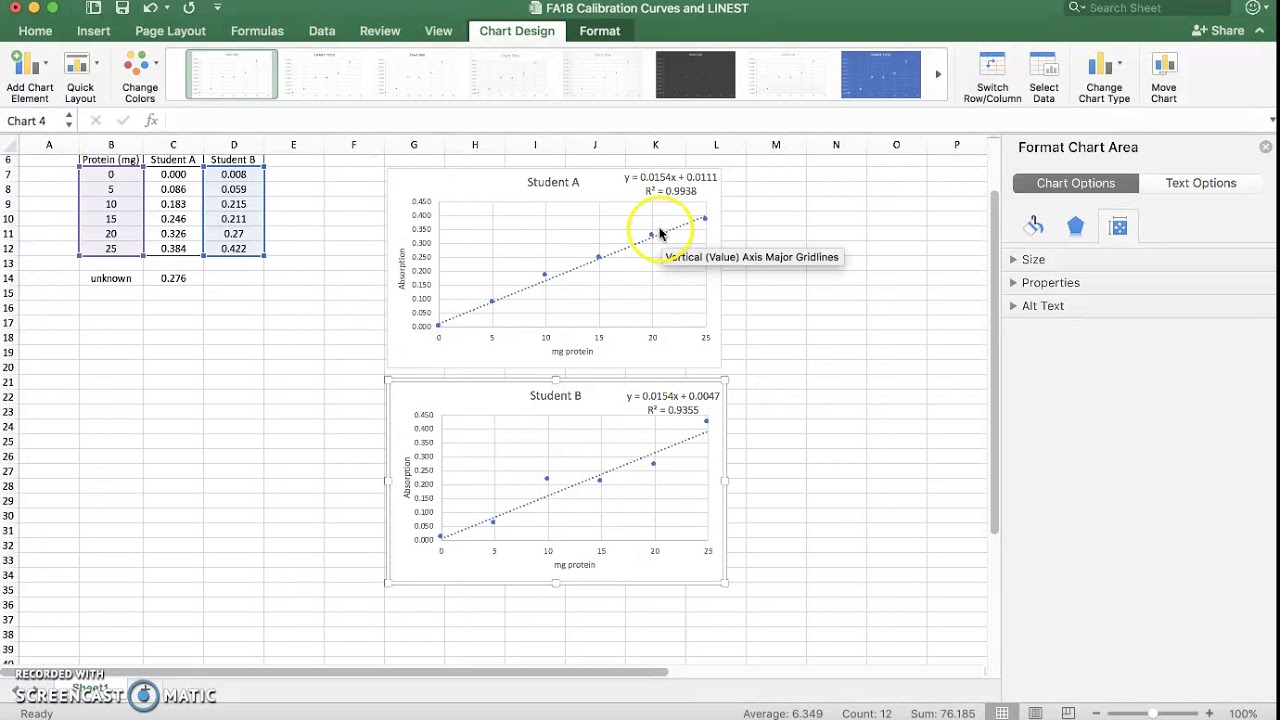Viewport: 1280px width, 720px height.
Task: Click the formula bar cancel X icon
Action: pyautogui.click(x=96, y=121)
